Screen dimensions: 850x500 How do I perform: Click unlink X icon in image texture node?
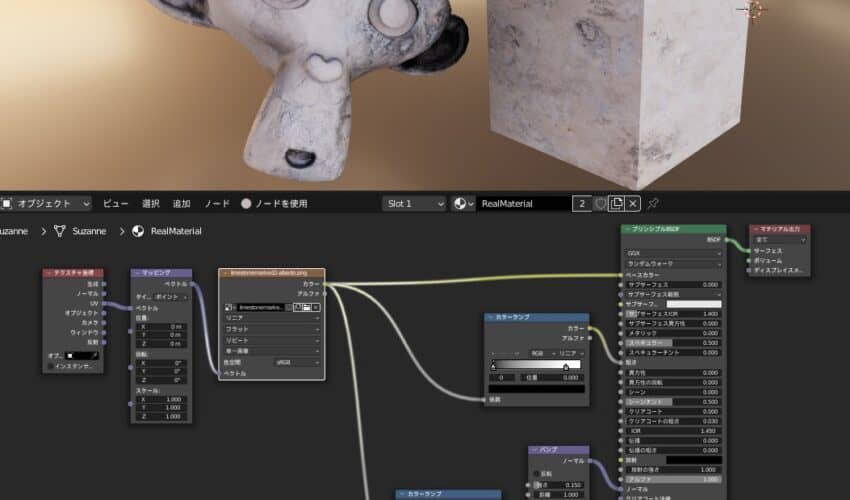(x=315, y=307)
